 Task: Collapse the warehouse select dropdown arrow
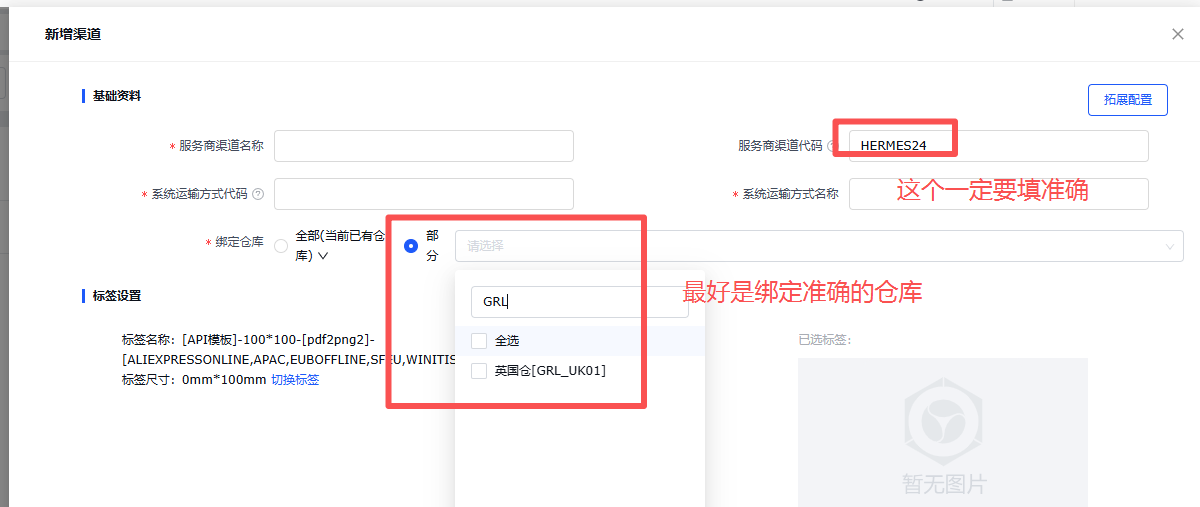pyautogui.click(x=1170, y=246)
